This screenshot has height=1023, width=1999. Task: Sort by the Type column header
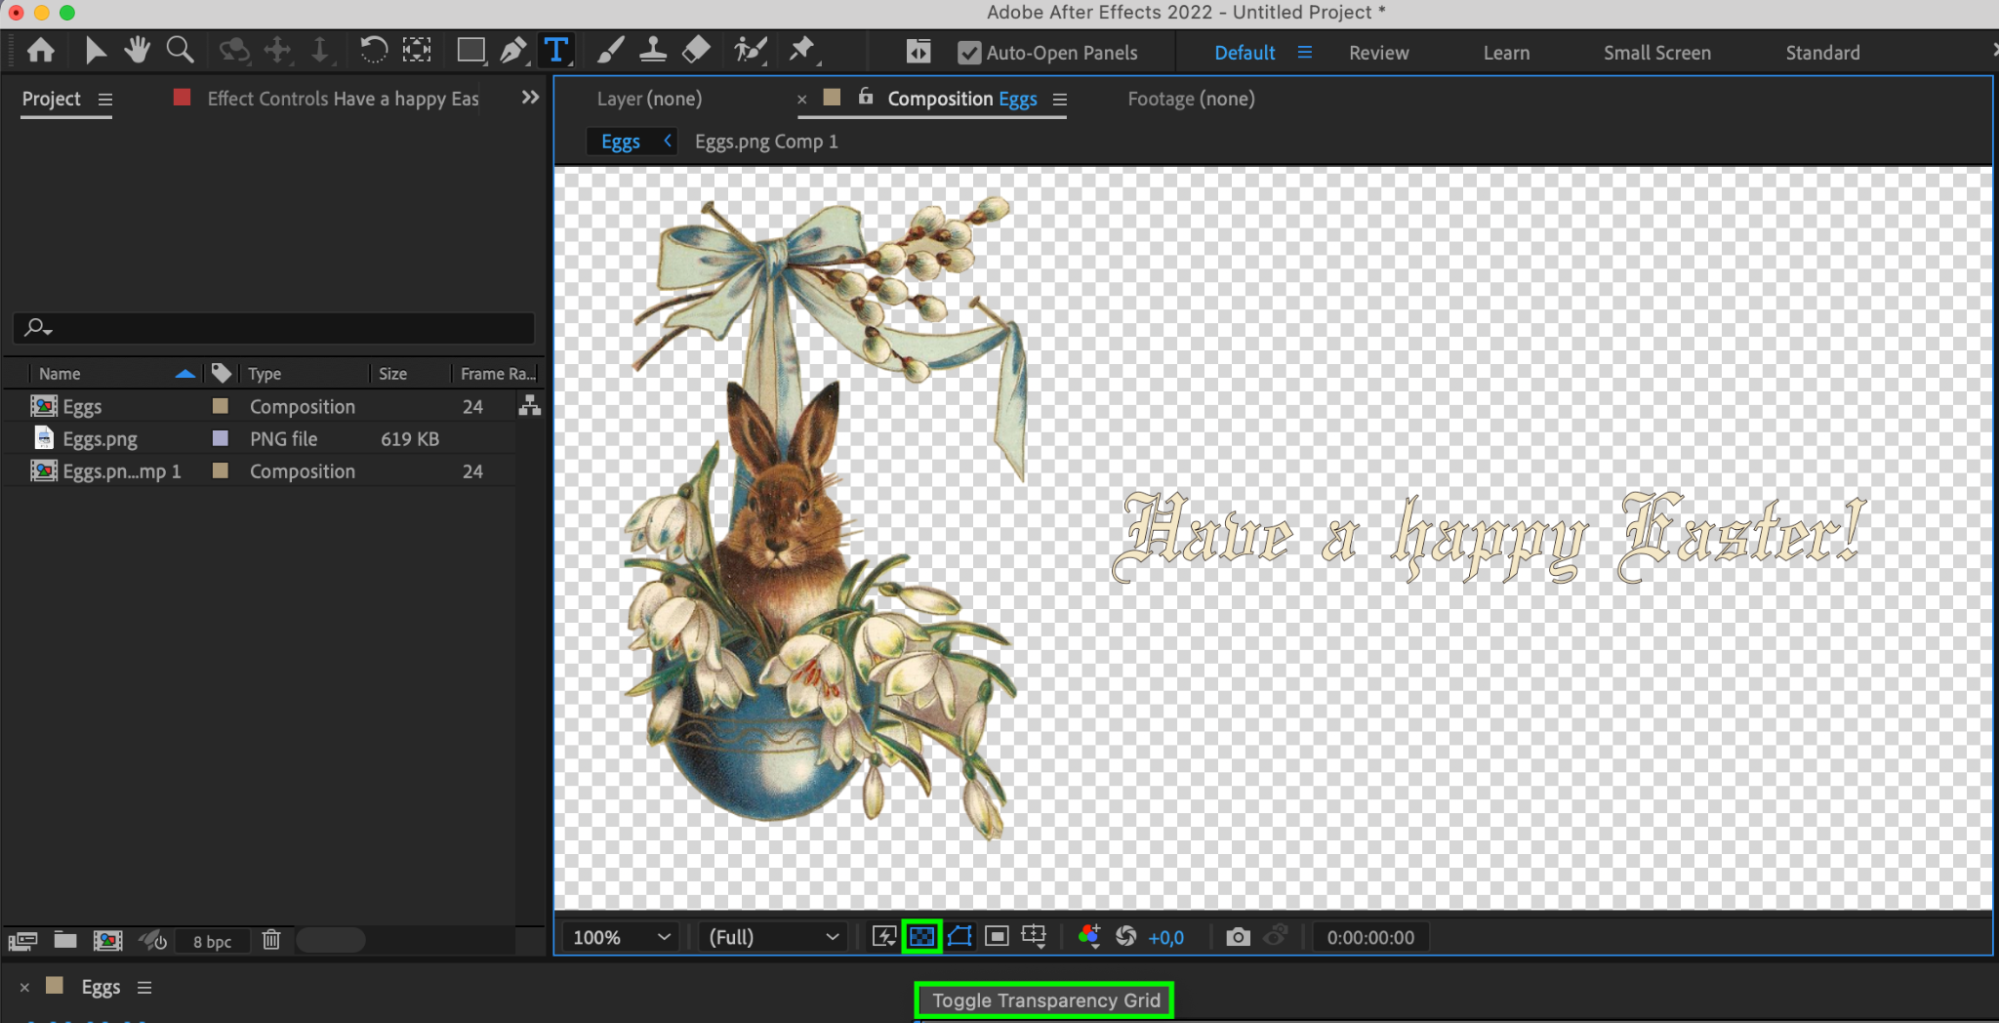coord(265,374)
